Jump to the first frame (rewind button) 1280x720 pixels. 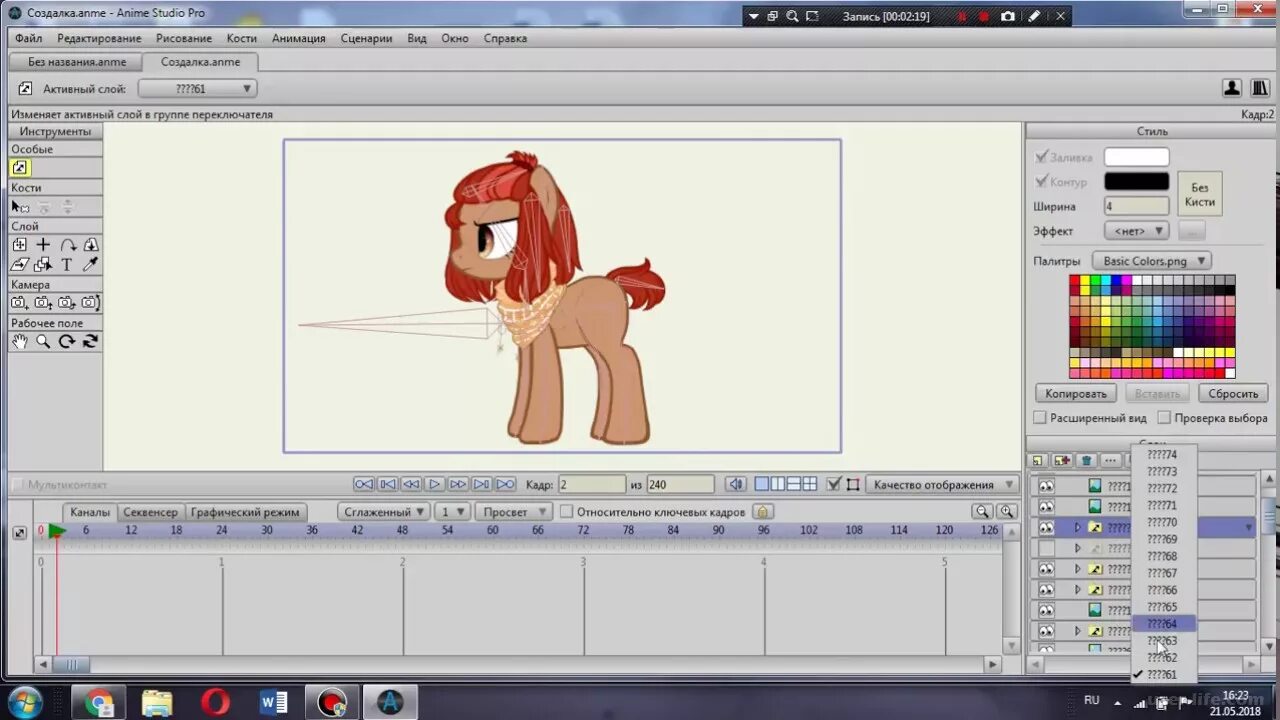pyautogui.click(x=364, y=484)
